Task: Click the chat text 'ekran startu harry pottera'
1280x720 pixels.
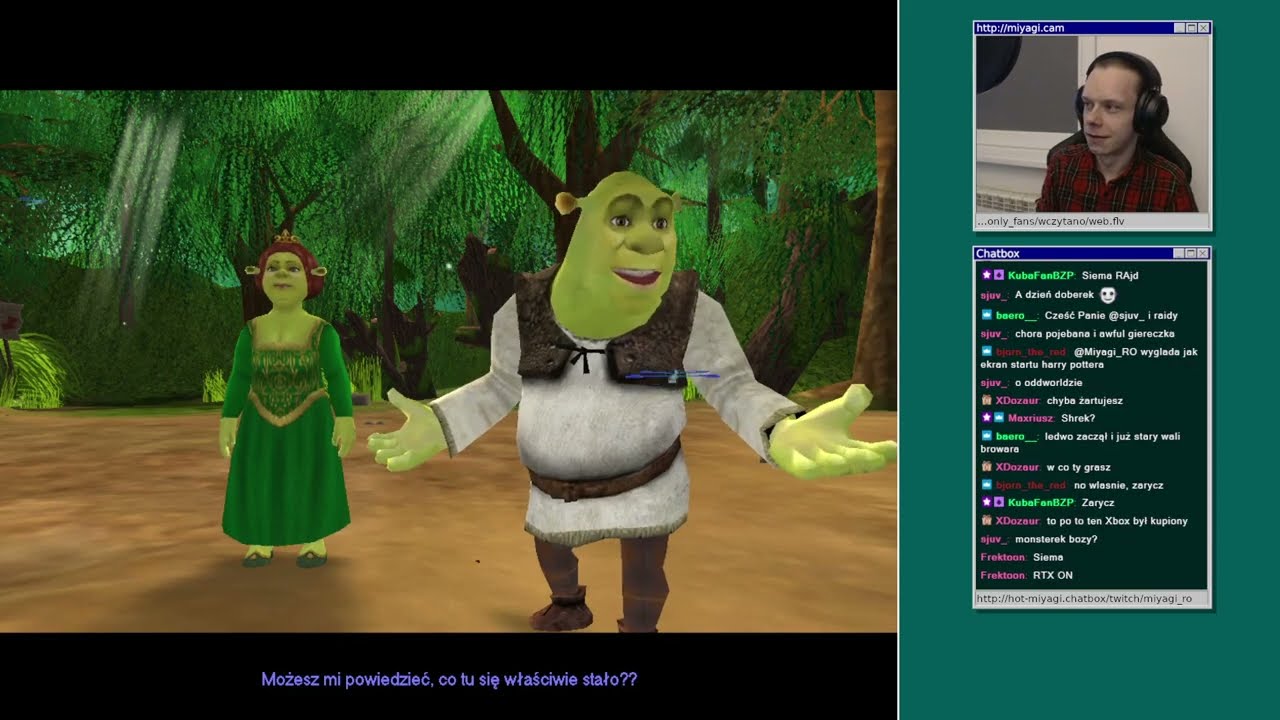Action: [1040, 365]
